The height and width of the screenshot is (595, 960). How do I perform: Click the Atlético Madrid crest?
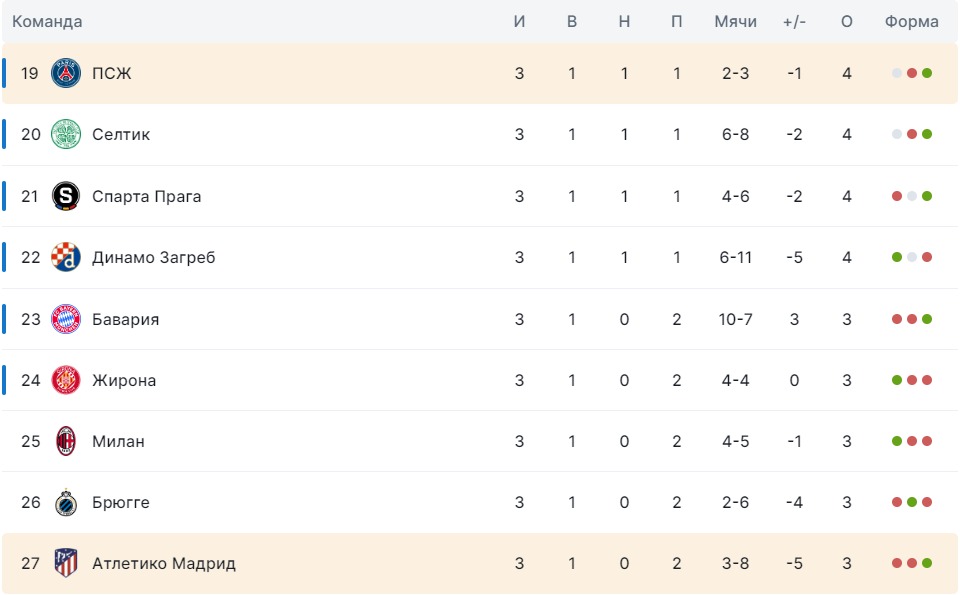click(x=66, y=563)
